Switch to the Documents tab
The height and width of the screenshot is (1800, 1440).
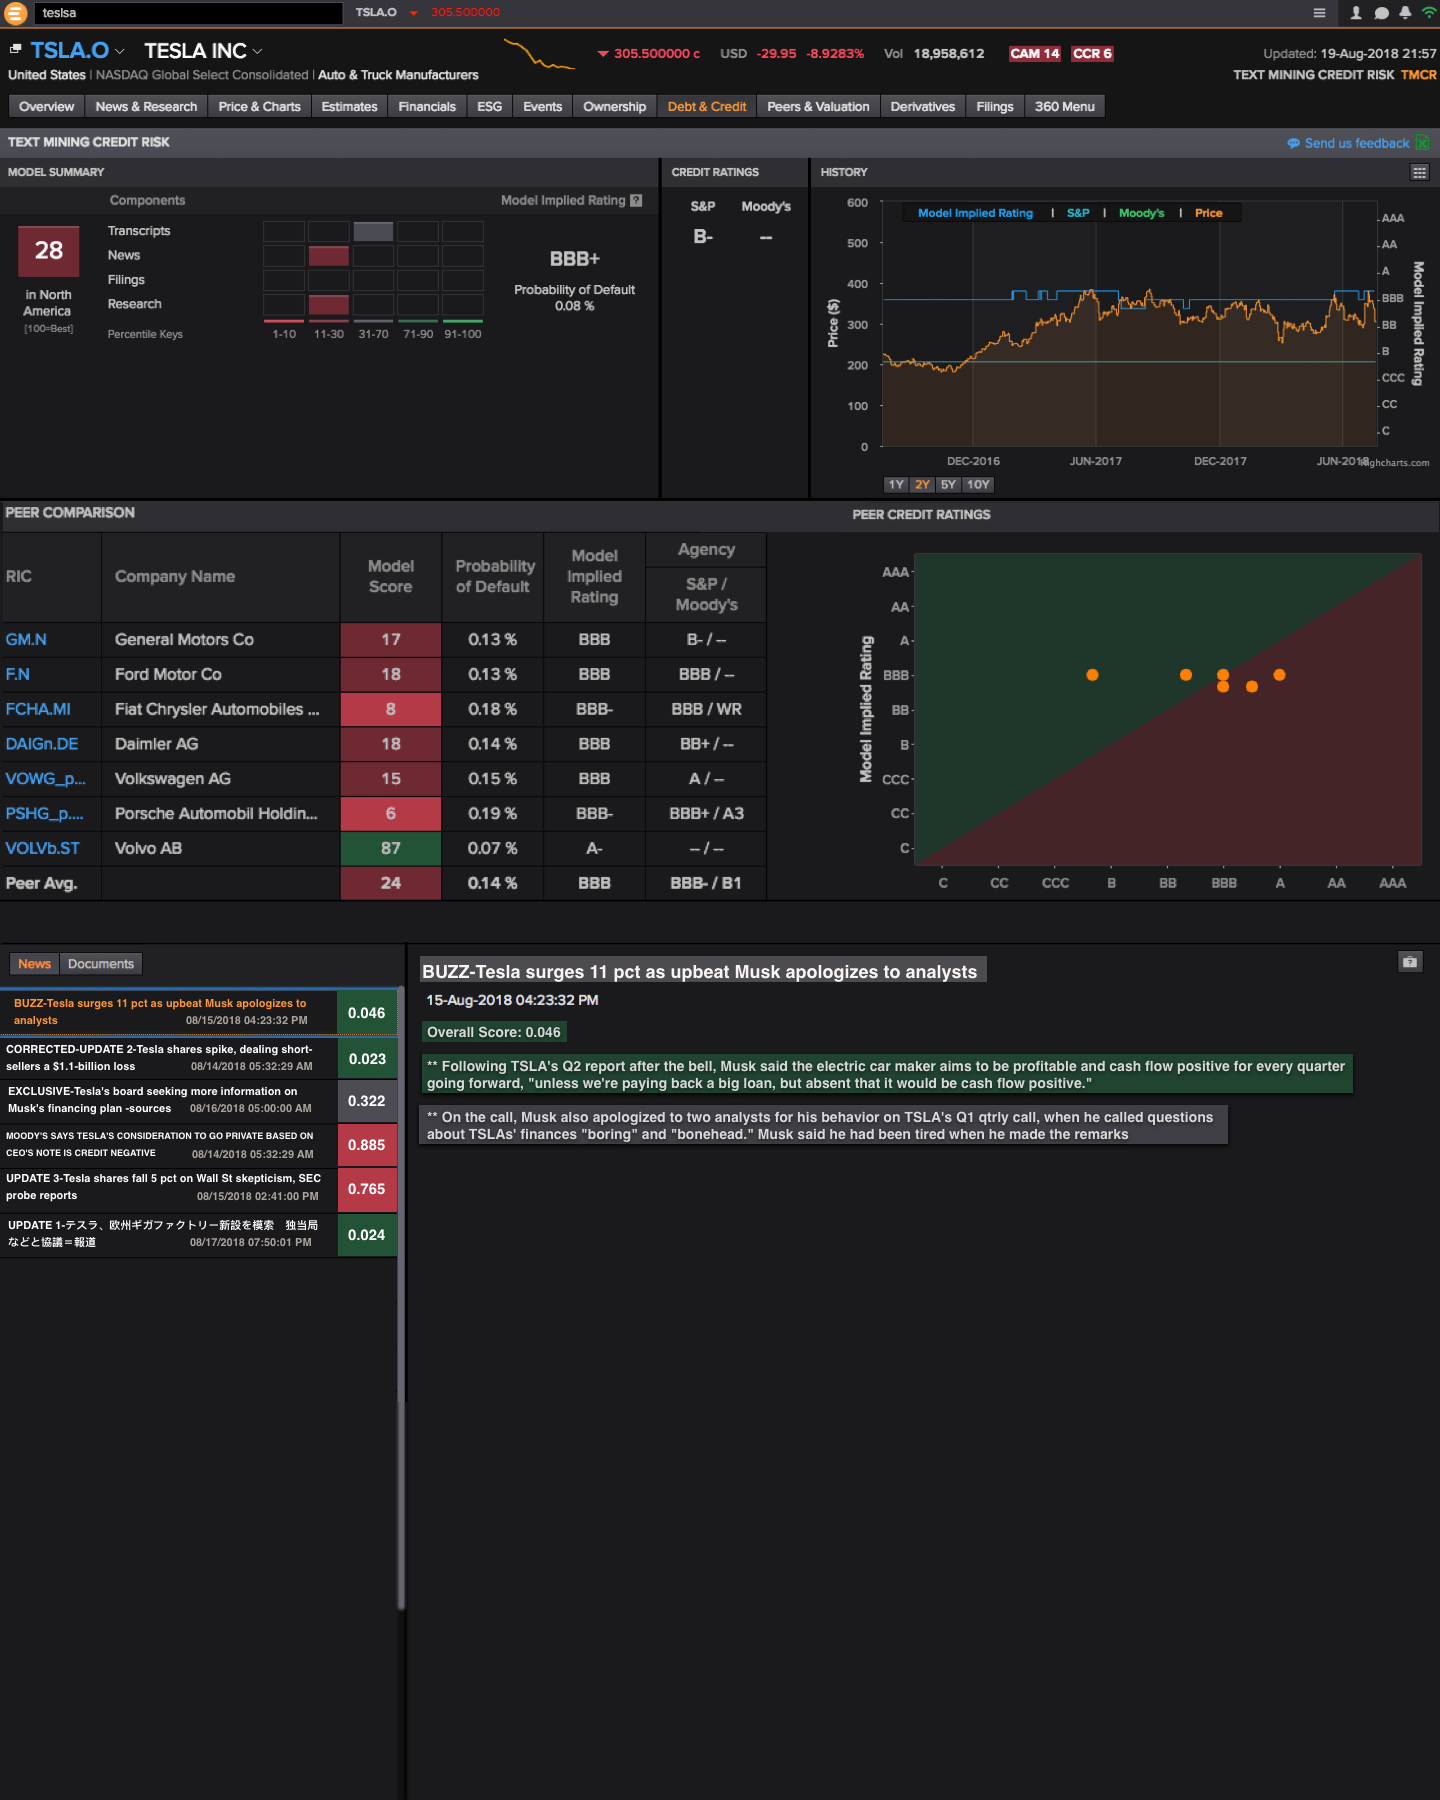(101, 964)
